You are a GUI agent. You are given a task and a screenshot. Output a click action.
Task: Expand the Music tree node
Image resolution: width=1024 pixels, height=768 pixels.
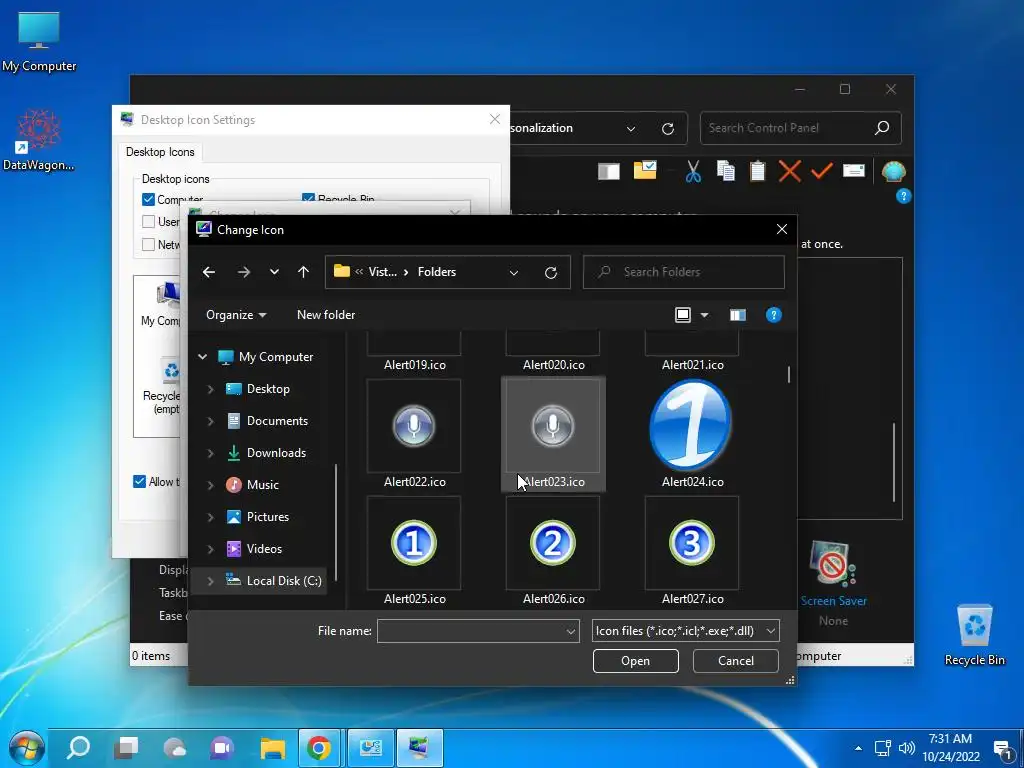210,485
